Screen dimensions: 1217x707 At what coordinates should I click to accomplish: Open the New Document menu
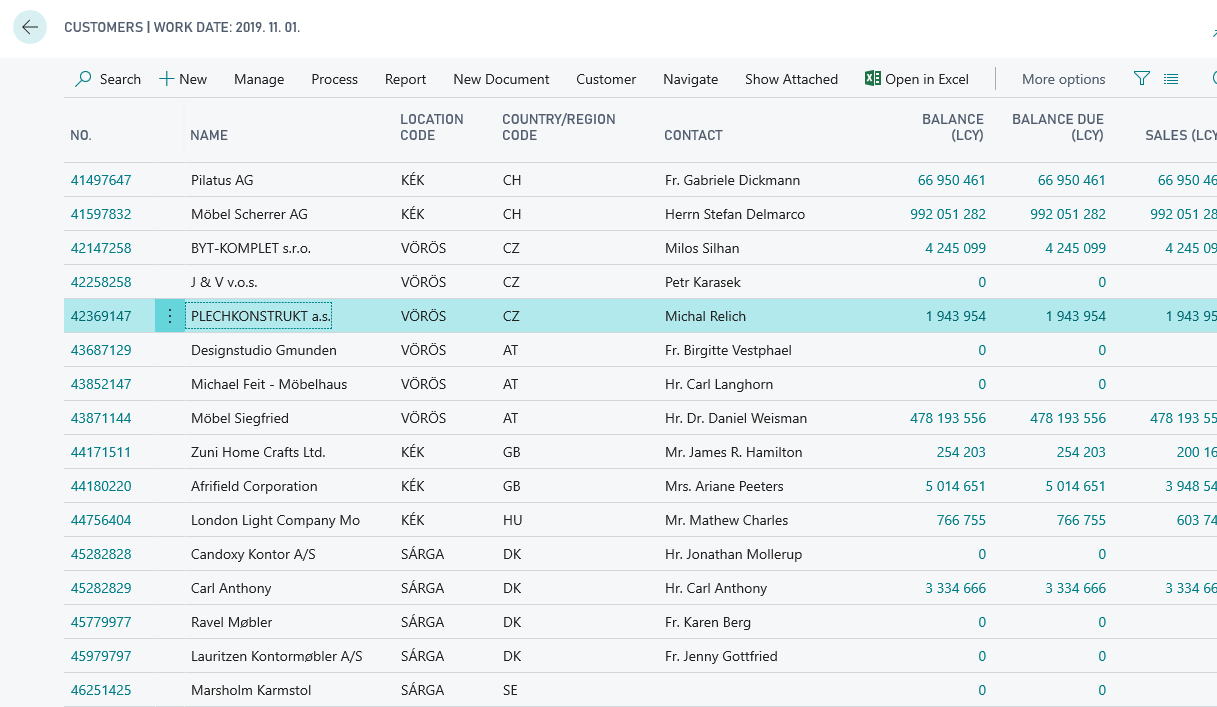point(501,79)
